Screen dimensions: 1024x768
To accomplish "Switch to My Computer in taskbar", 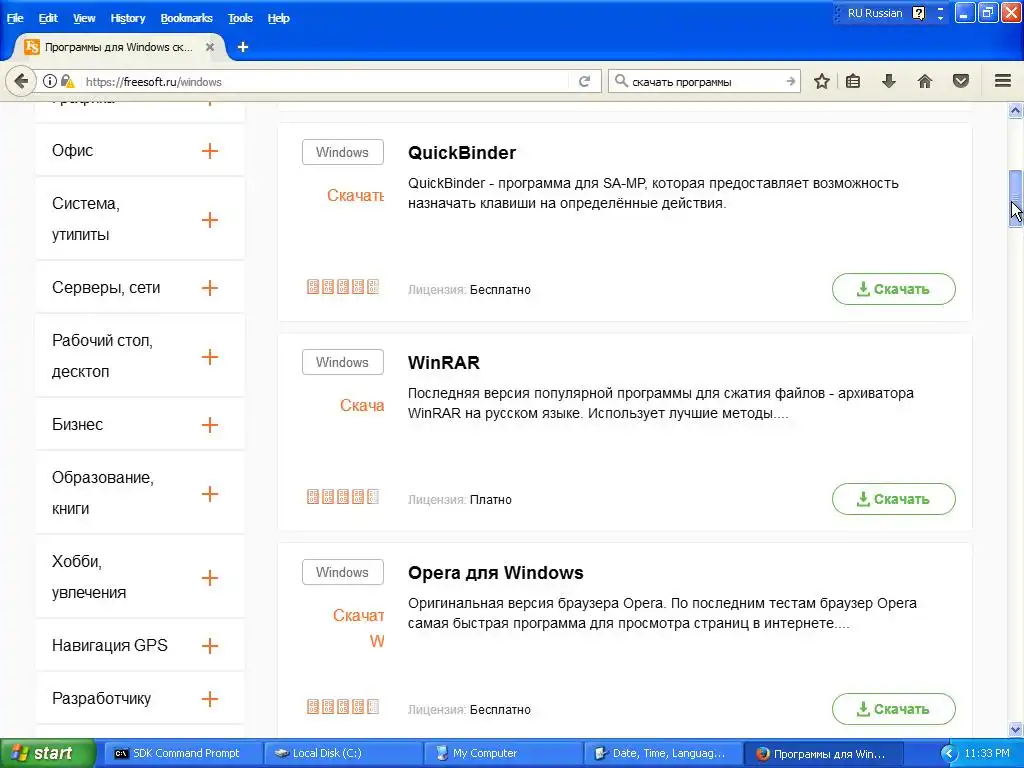I will [503, 754].
